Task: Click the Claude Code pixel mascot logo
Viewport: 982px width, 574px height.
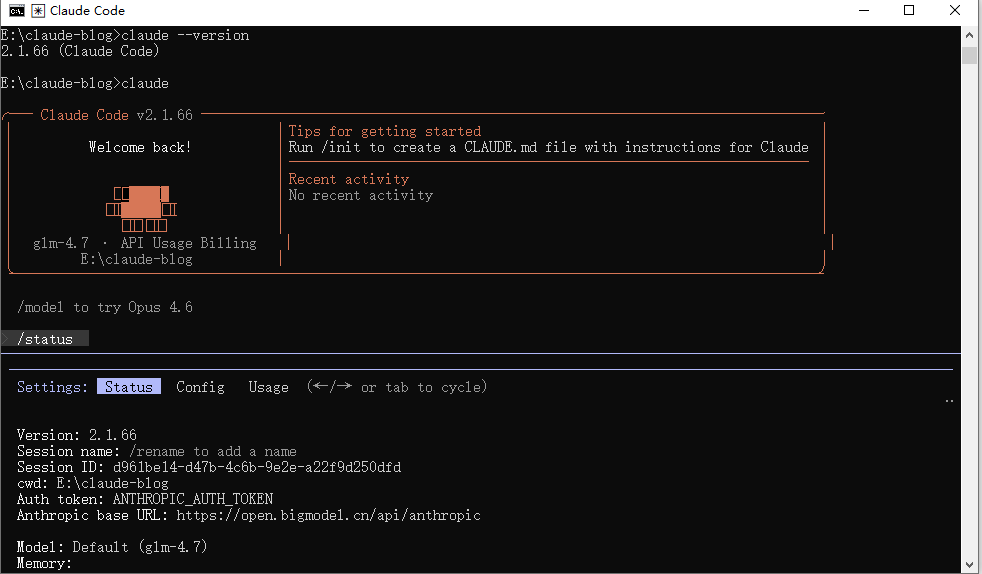Action: coord(142,209)
